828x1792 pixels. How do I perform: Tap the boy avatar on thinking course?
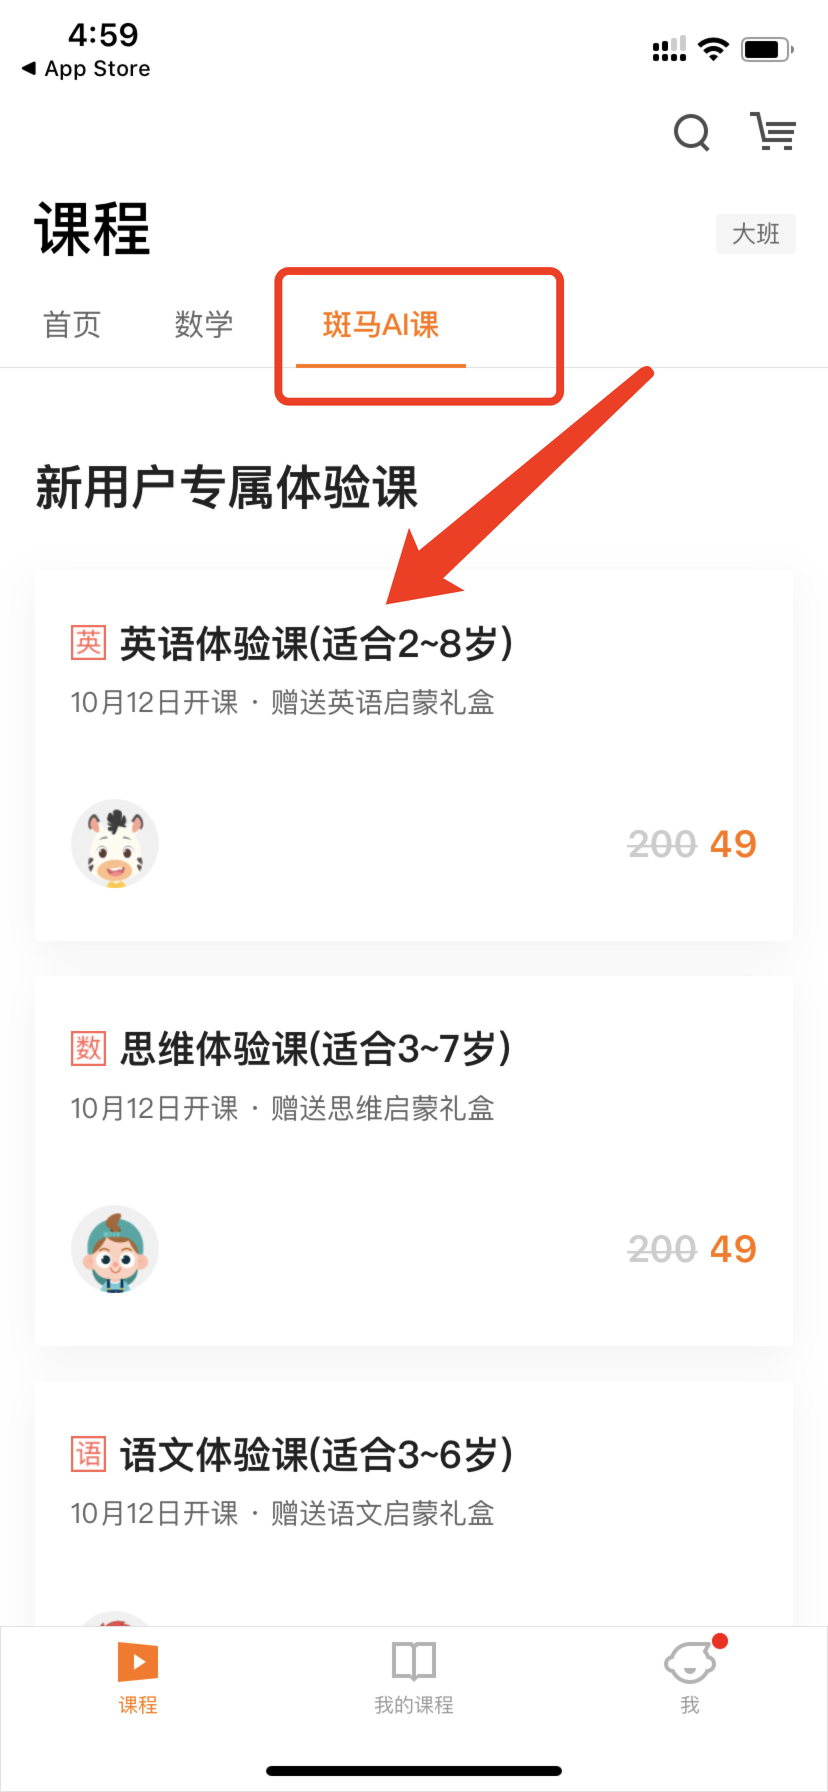pyautogui.click(x=115, y=1249)
